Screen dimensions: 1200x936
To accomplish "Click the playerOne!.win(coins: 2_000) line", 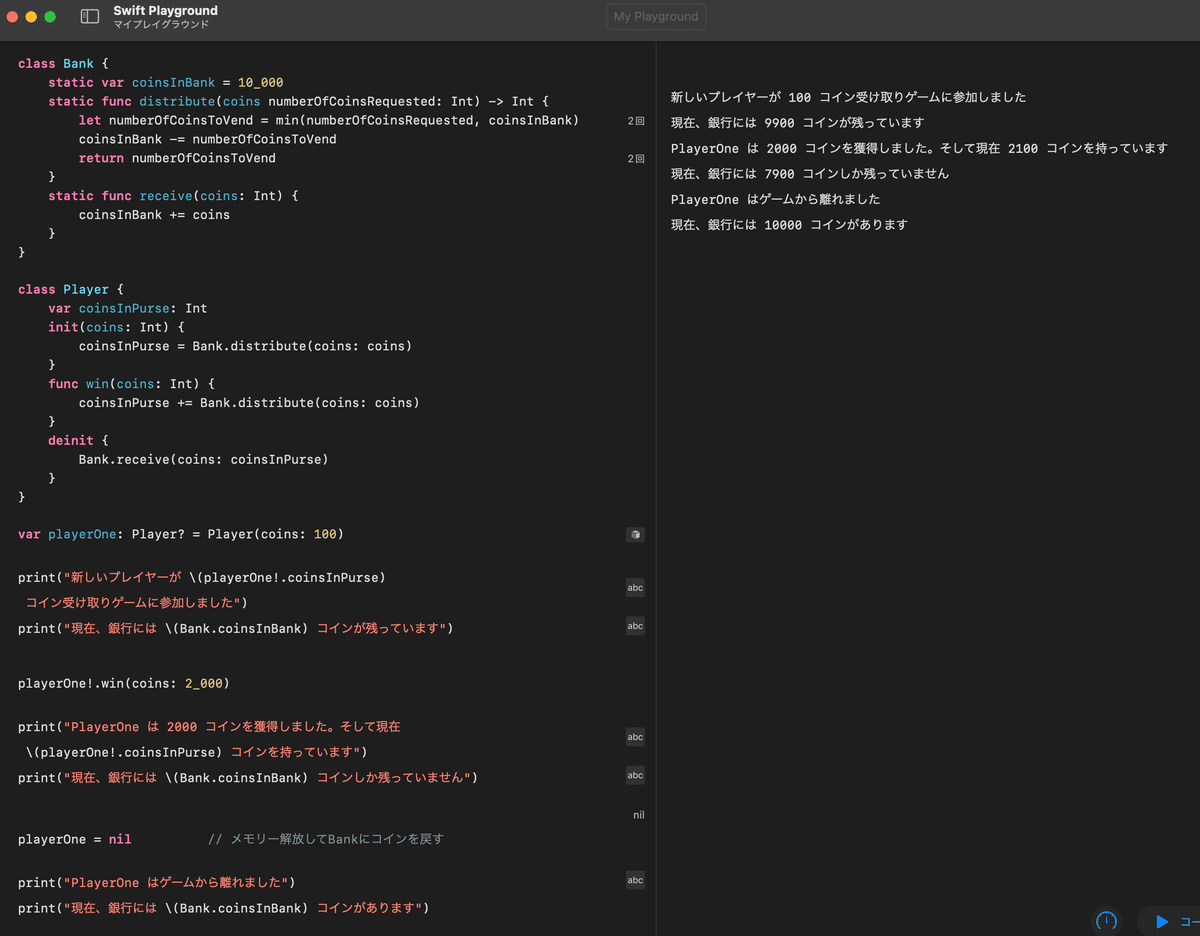I will pos(124,684).
